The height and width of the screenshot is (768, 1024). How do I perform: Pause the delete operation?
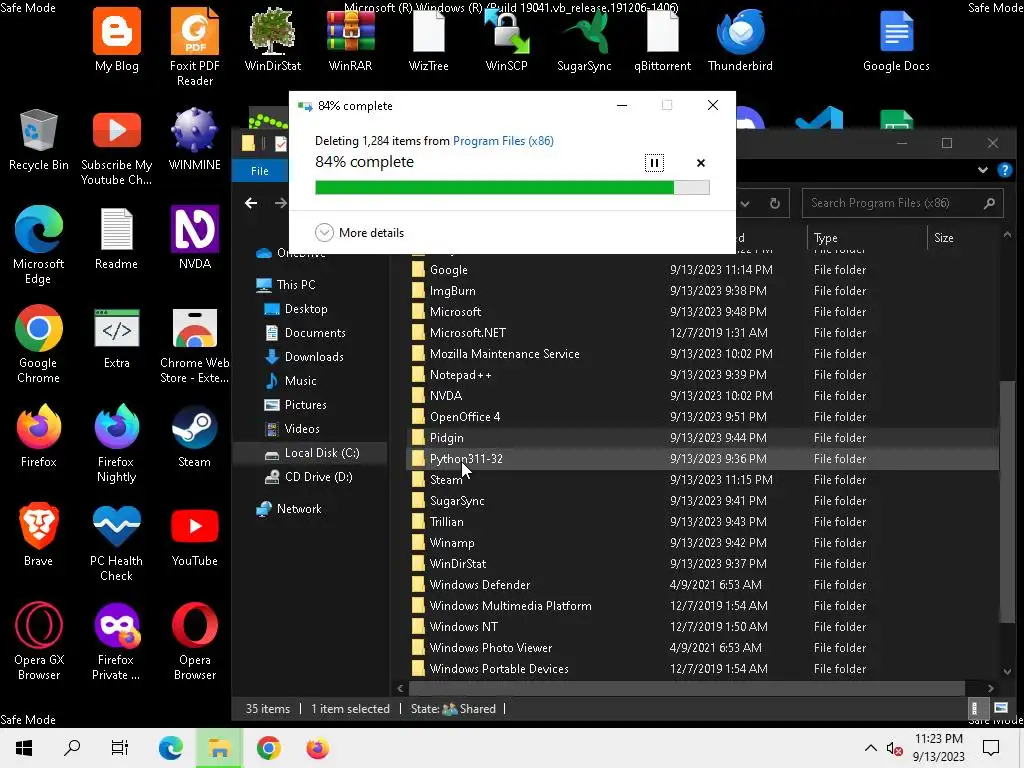pos(654,163)
